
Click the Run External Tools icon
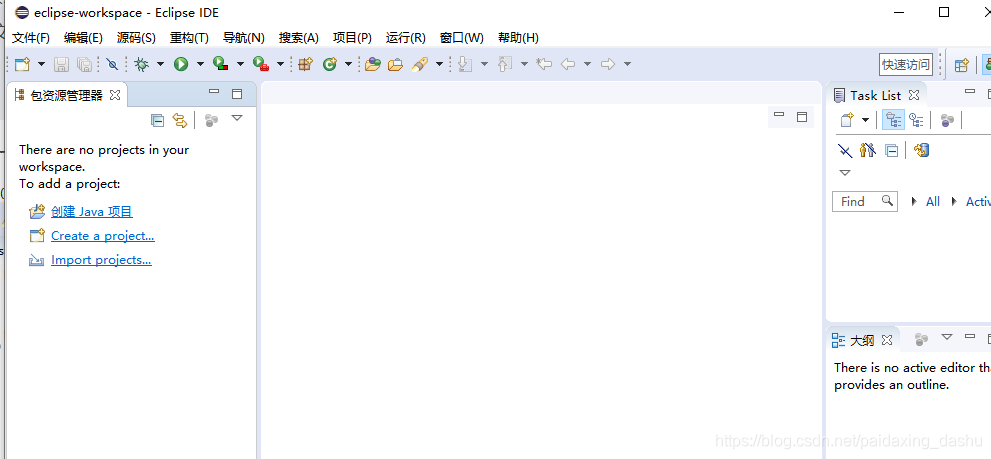(261, 64)
